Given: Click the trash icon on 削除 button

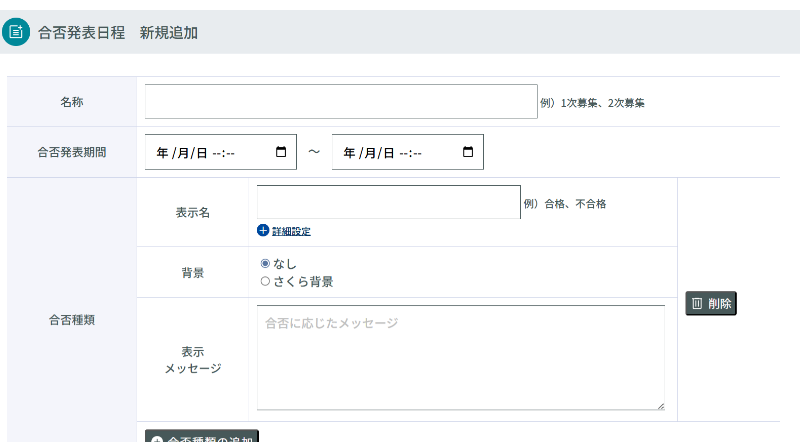Looking at the screenshot, I should (697, 304).
